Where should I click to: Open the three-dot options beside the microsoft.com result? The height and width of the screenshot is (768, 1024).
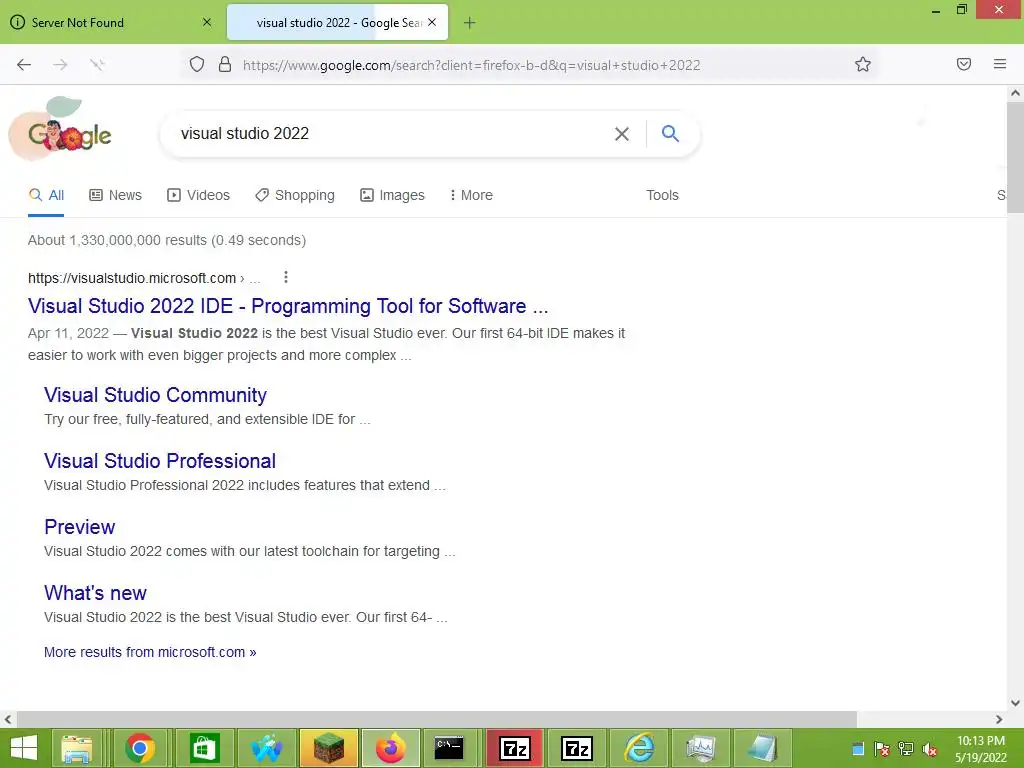click(x=285, y=278)
